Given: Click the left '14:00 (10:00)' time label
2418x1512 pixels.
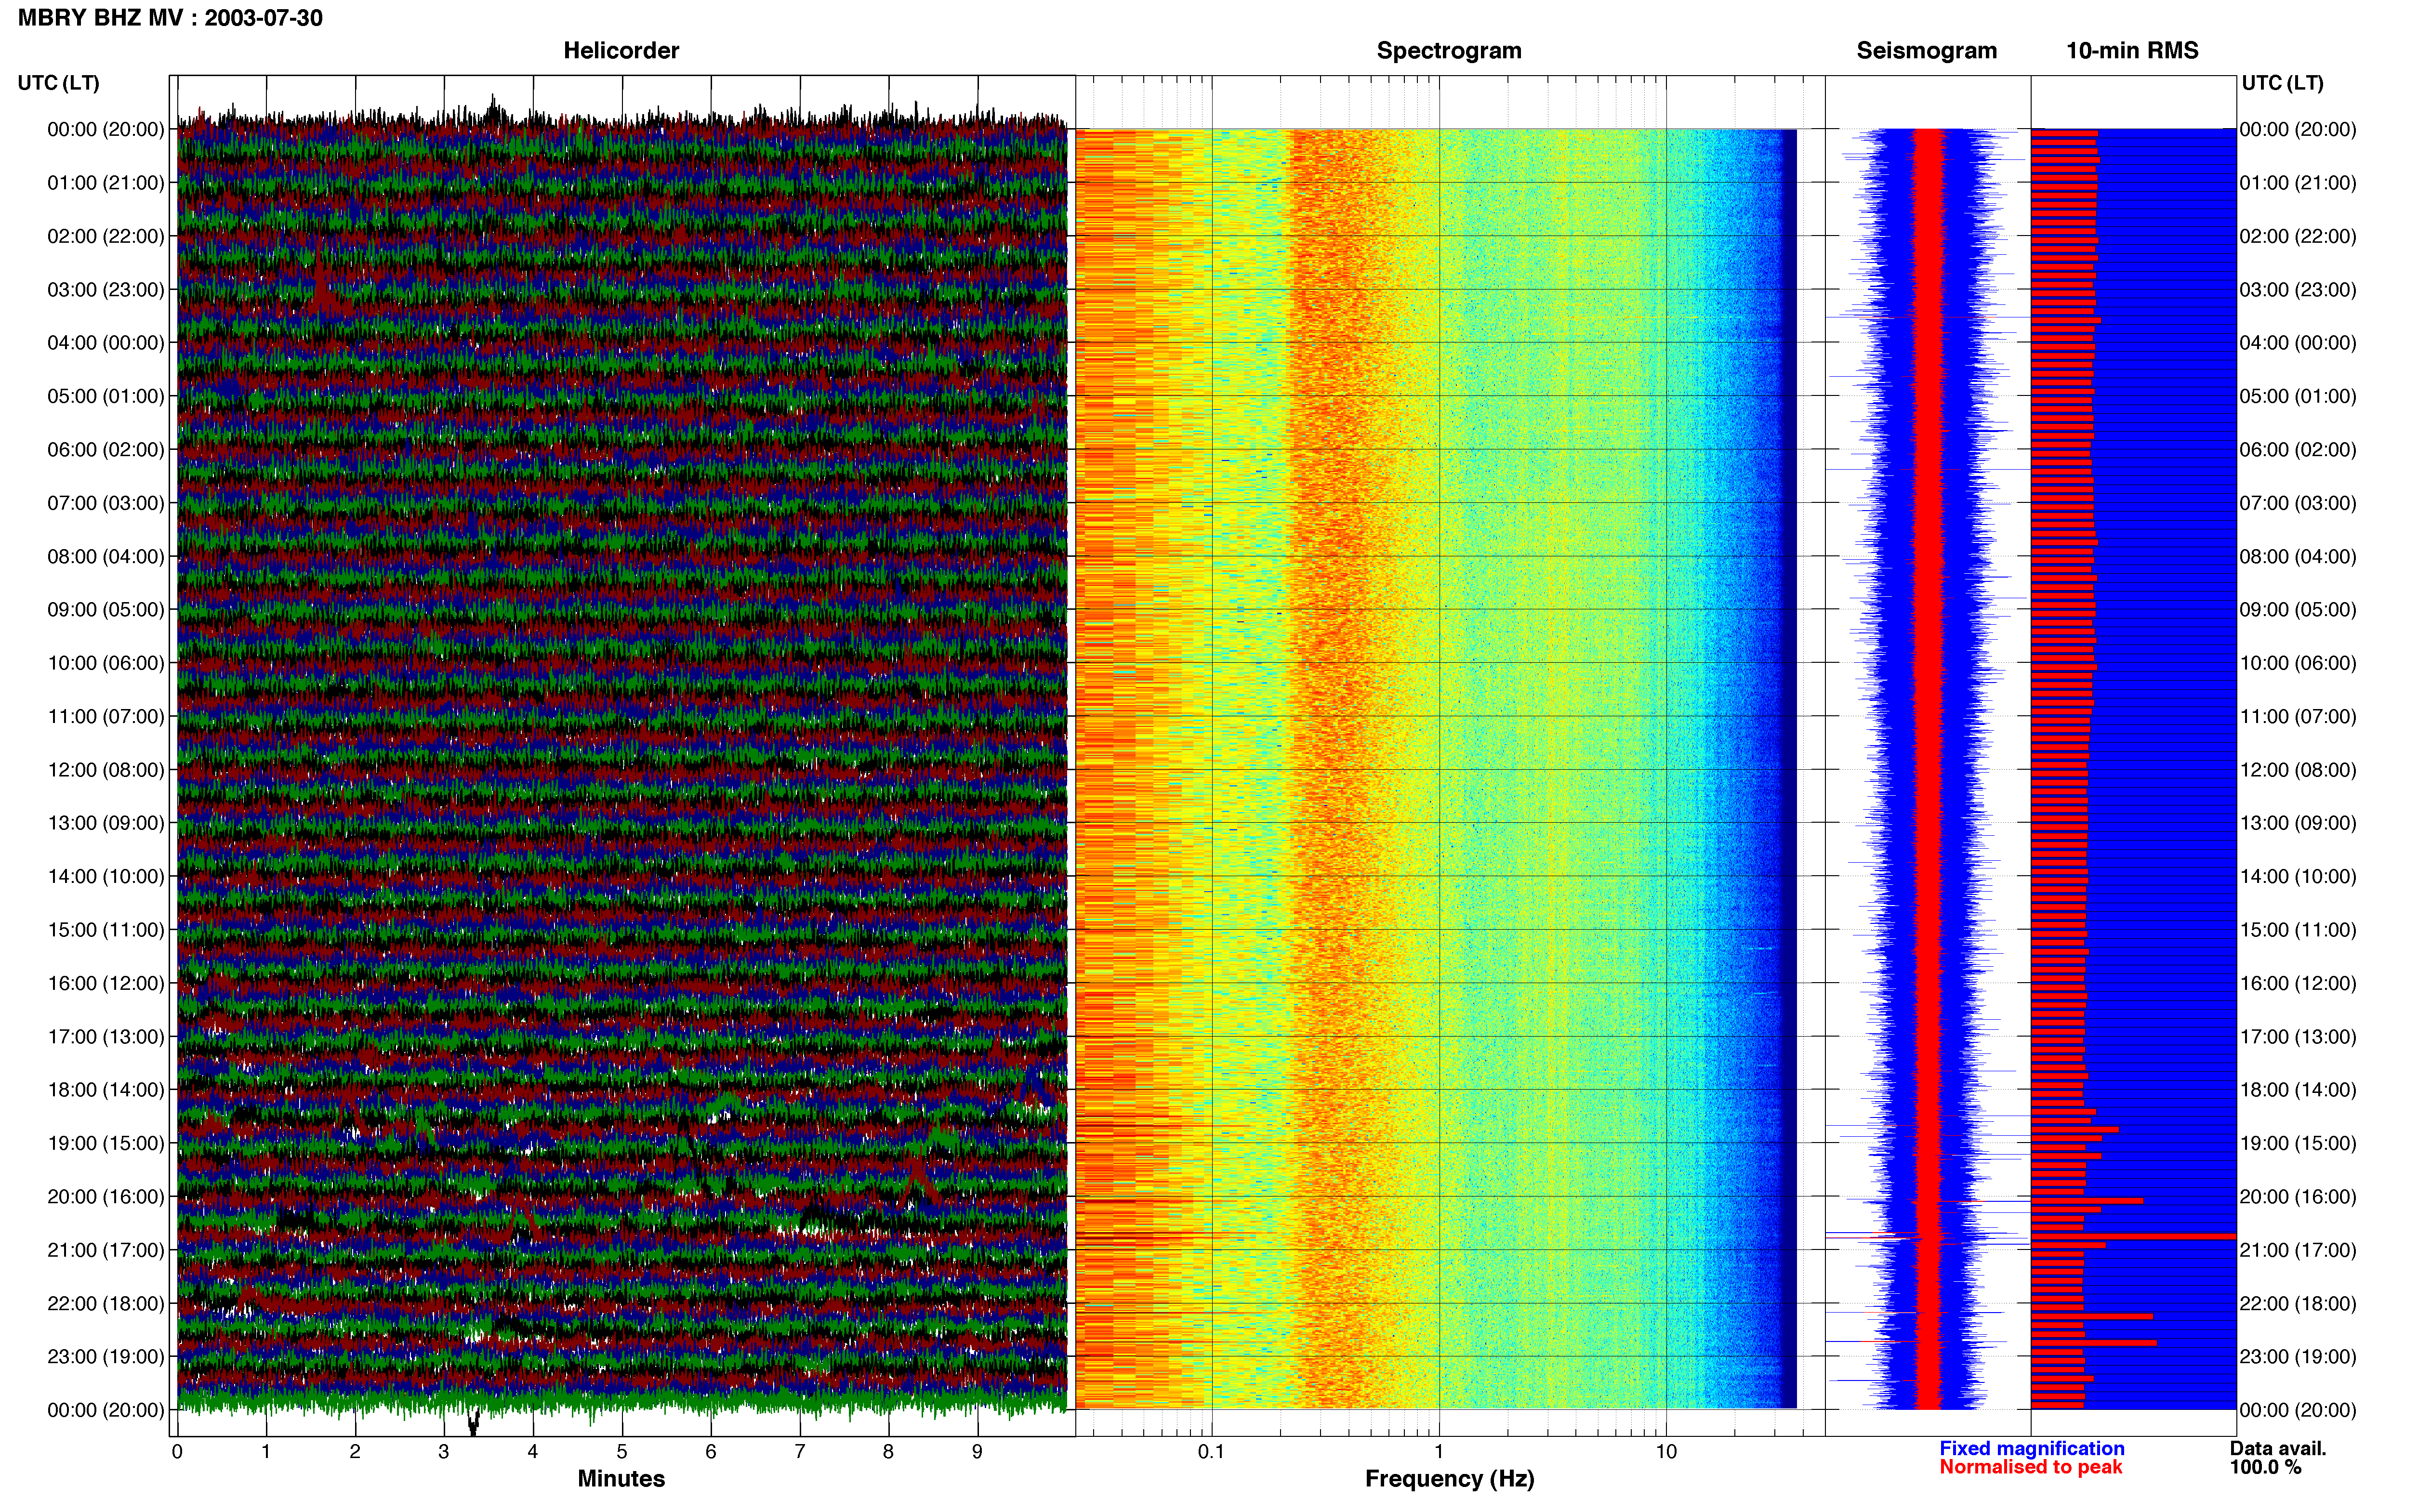Looking at the screenshot, I should click(106, 877).
